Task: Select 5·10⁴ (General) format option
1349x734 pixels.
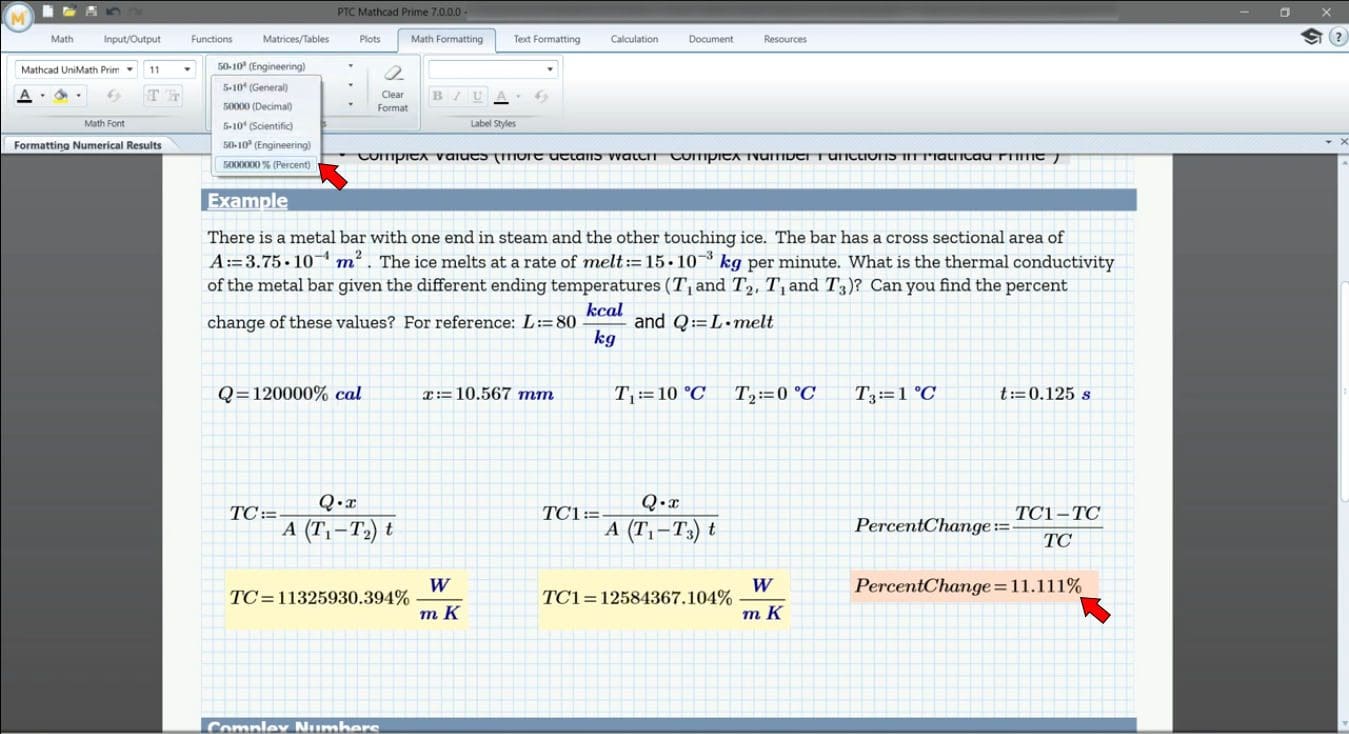Action: 268,87
